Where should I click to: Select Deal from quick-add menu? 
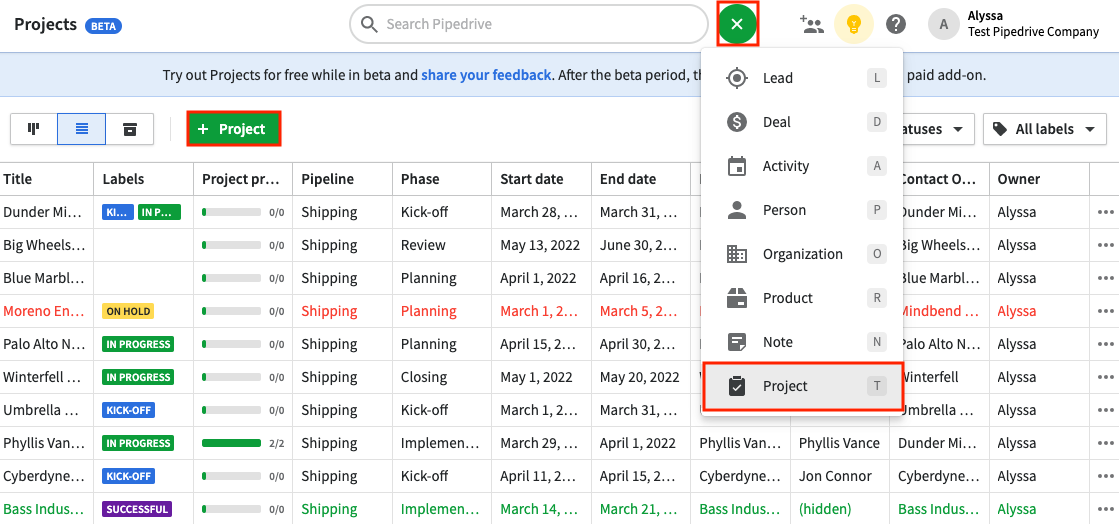[802, 122]
